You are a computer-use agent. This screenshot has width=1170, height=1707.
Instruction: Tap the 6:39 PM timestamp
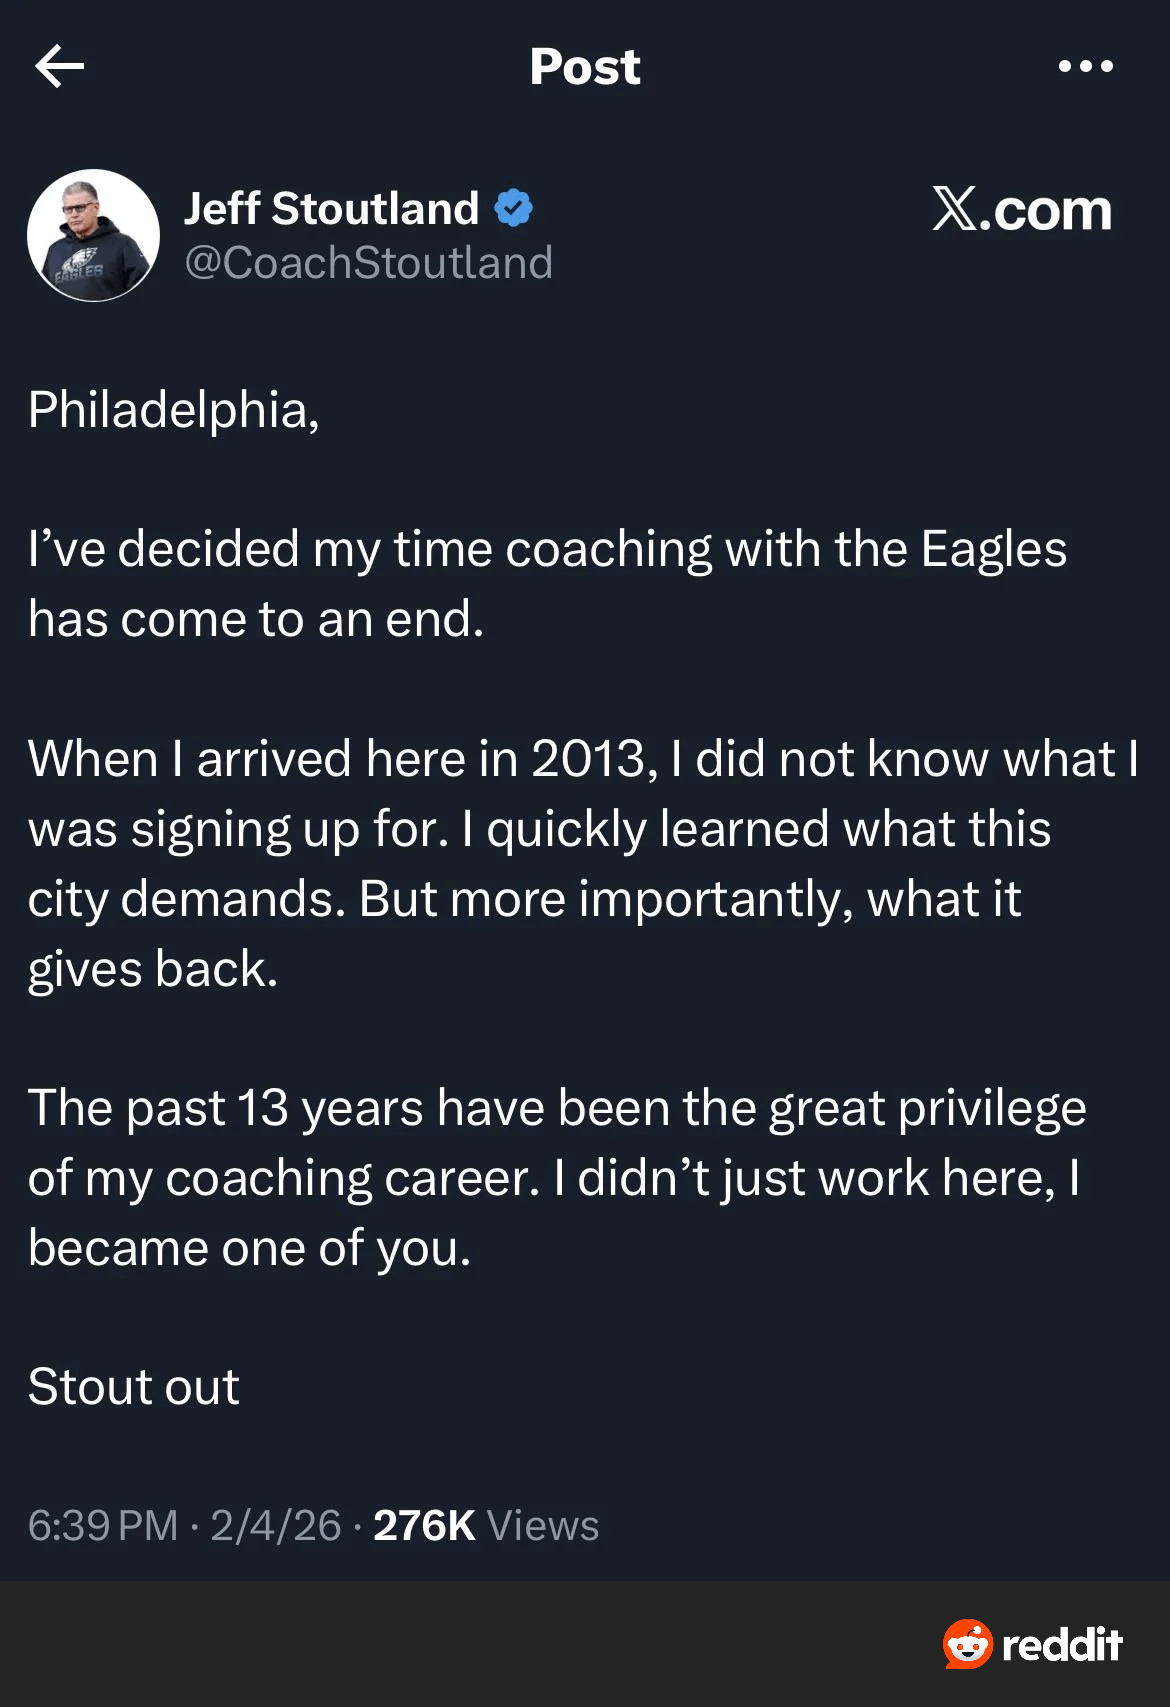[103, 1526]
